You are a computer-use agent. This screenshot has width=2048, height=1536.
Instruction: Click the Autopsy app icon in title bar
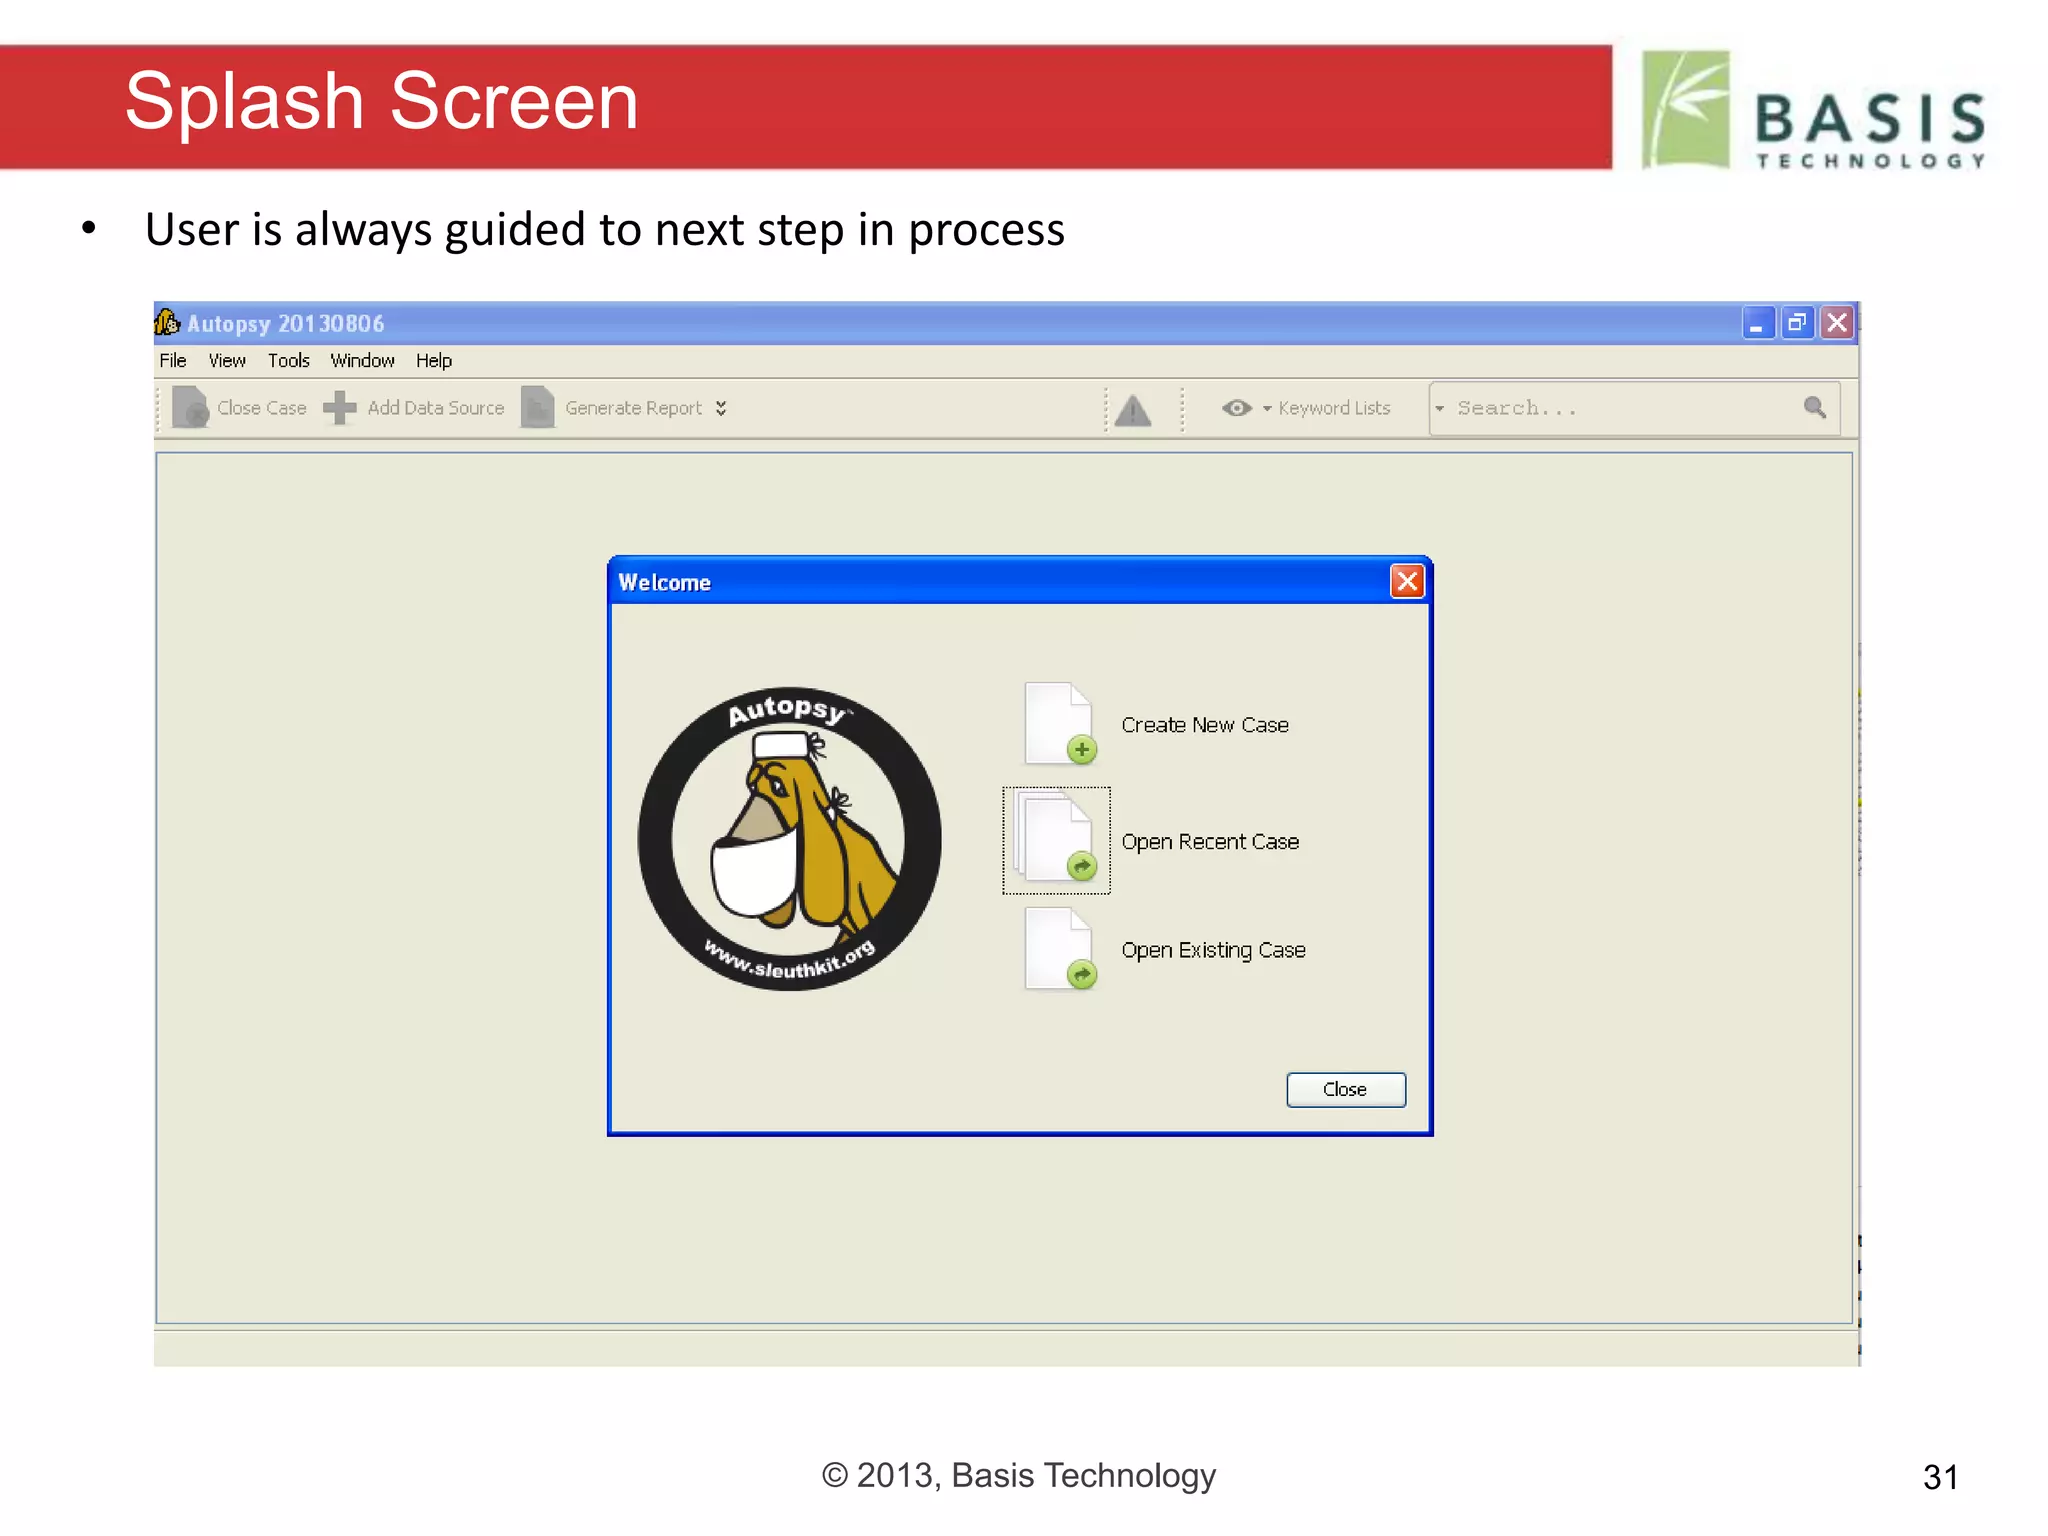tap(167, 322)
